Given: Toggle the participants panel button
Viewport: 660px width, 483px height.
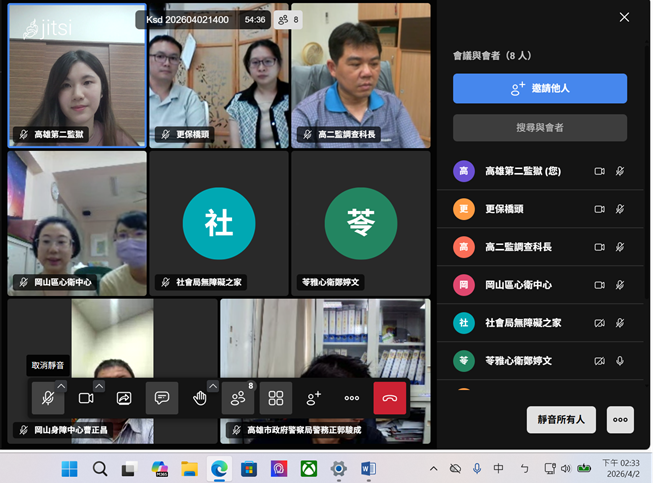Looking at the screenshot, I should click(238, 398).
